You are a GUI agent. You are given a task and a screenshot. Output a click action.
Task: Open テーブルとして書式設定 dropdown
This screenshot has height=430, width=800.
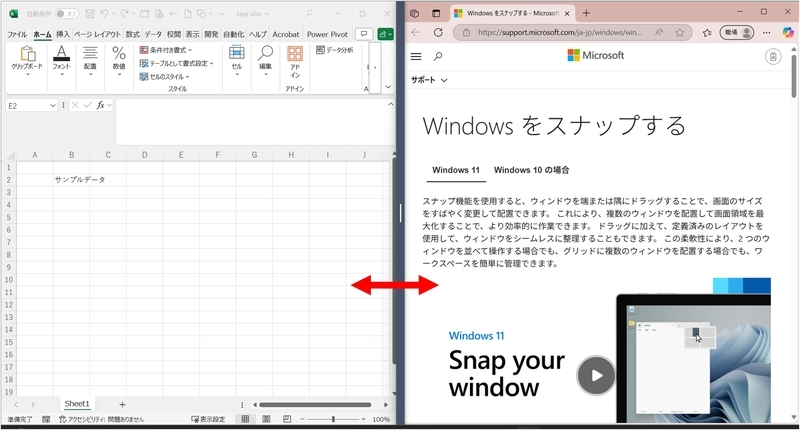[x=177, y=63]
